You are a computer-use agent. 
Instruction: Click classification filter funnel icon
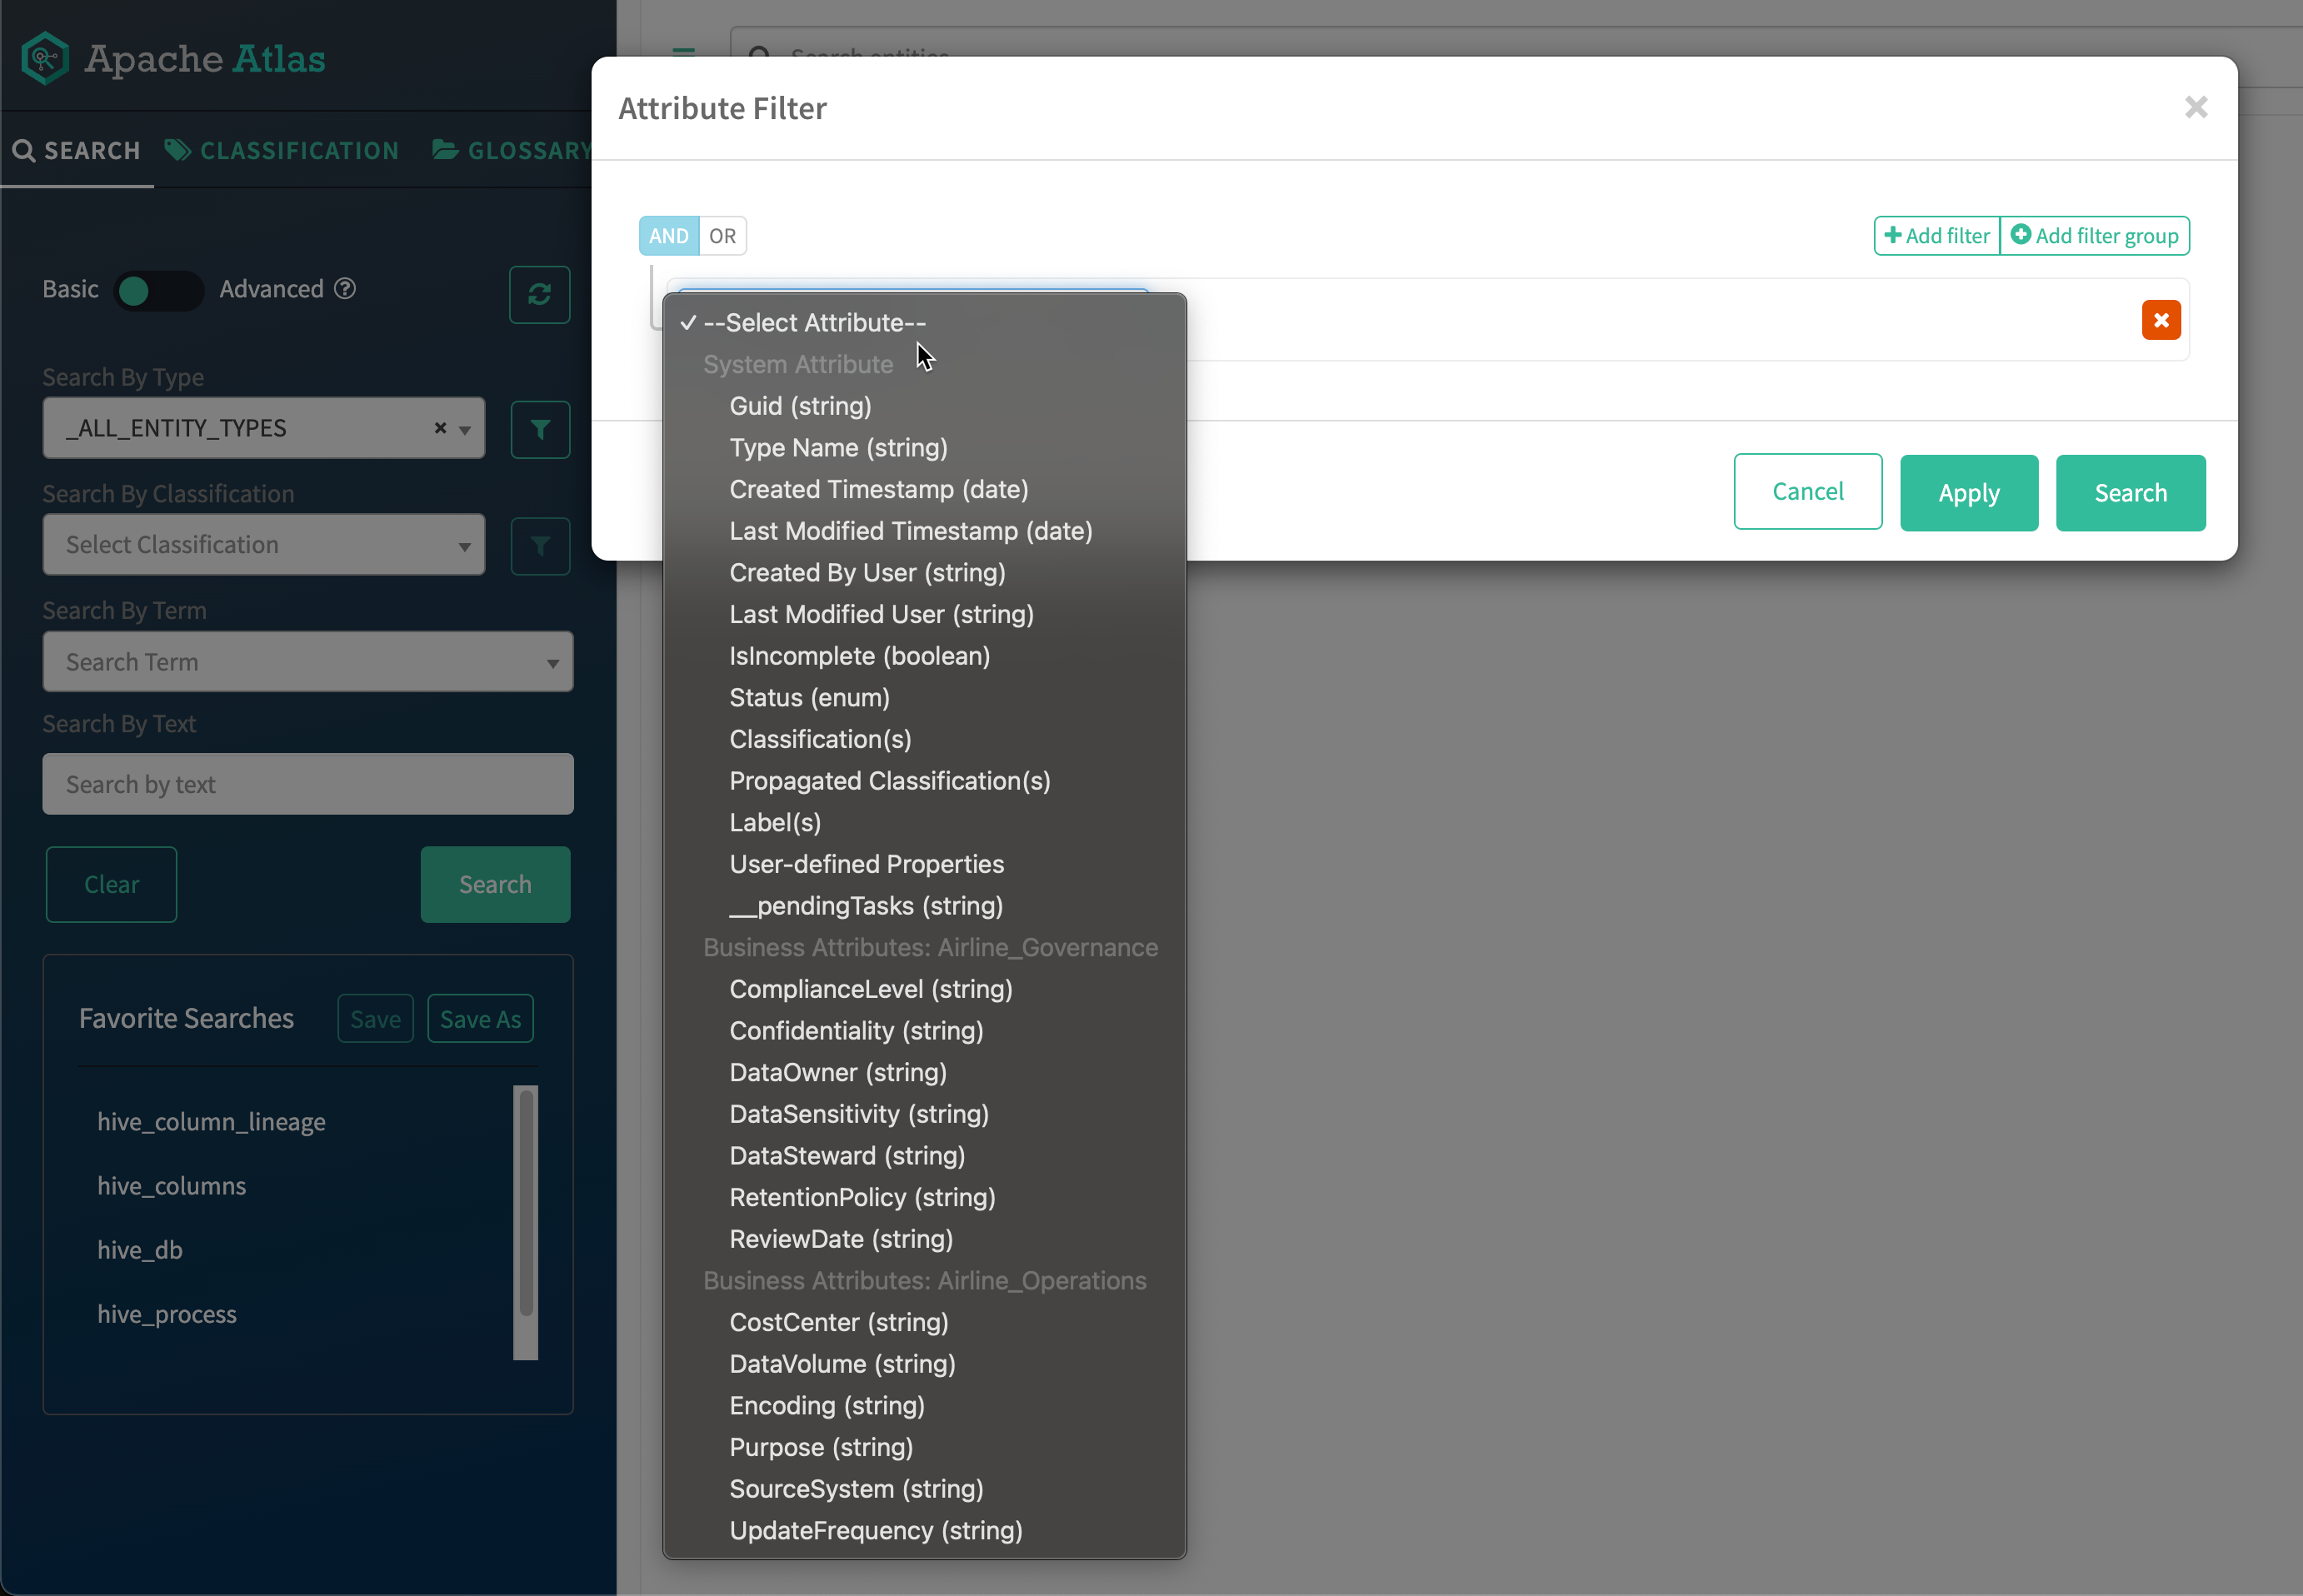pos(539,546)
